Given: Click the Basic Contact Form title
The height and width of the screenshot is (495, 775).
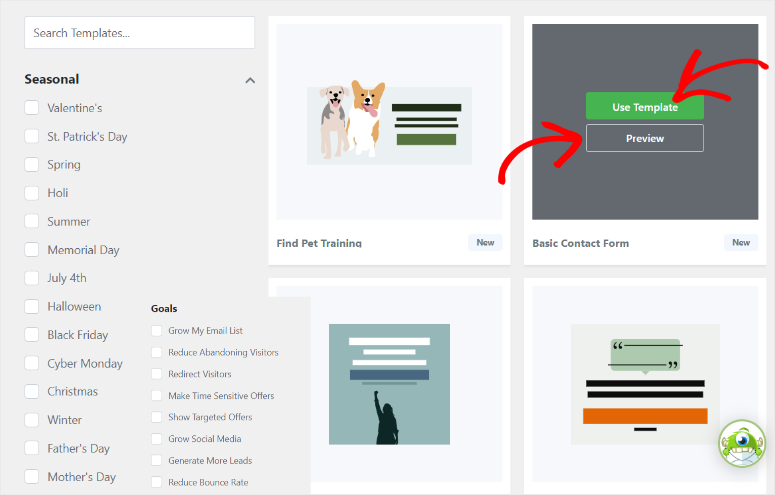Looking at the screenshot, I should [581, 243].
